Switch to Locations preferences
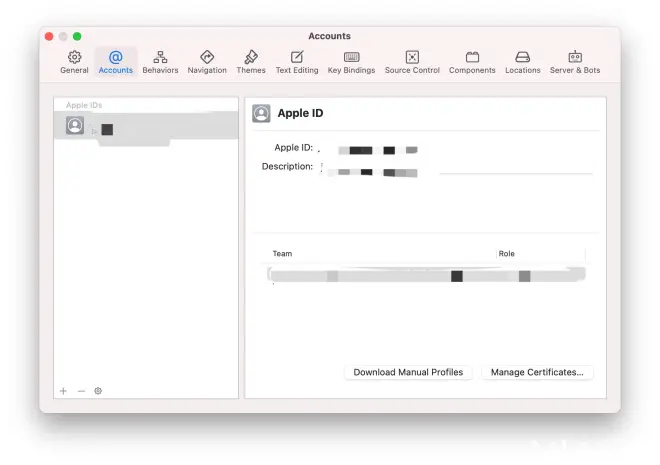 [523, 62]
